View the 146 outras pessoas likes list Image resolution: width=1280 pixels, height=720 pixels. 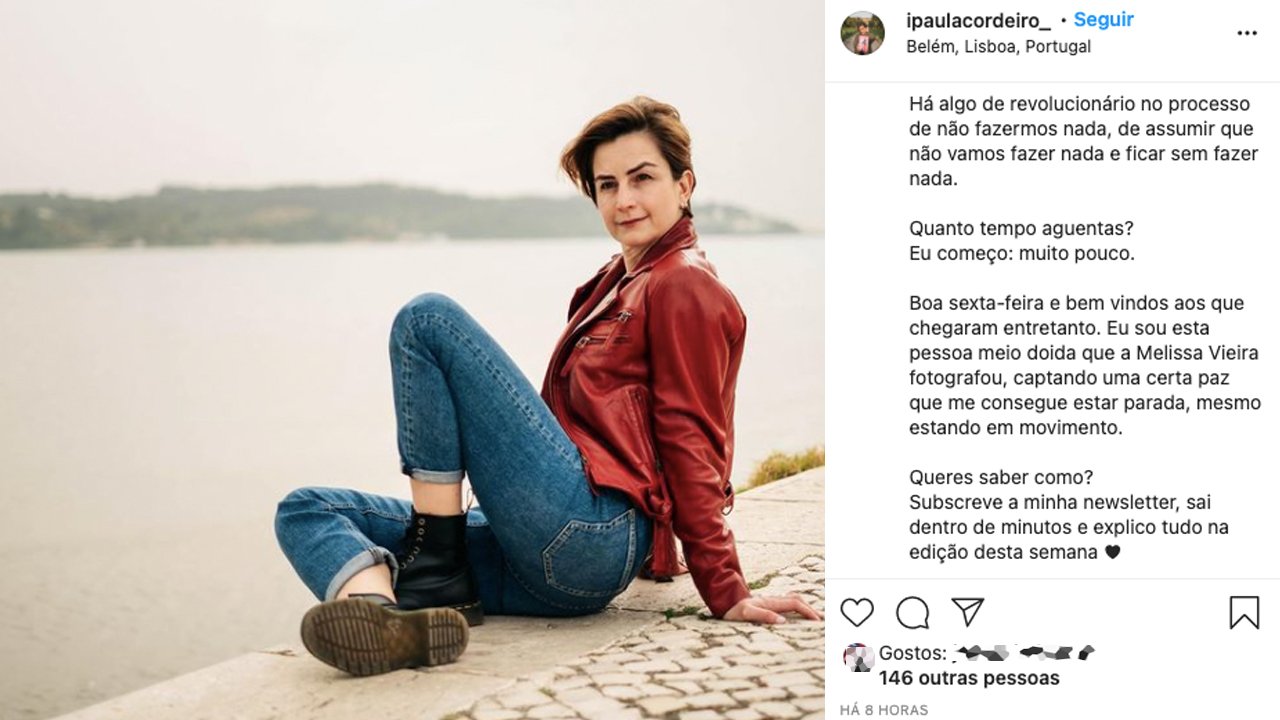(x=969, y=678)
